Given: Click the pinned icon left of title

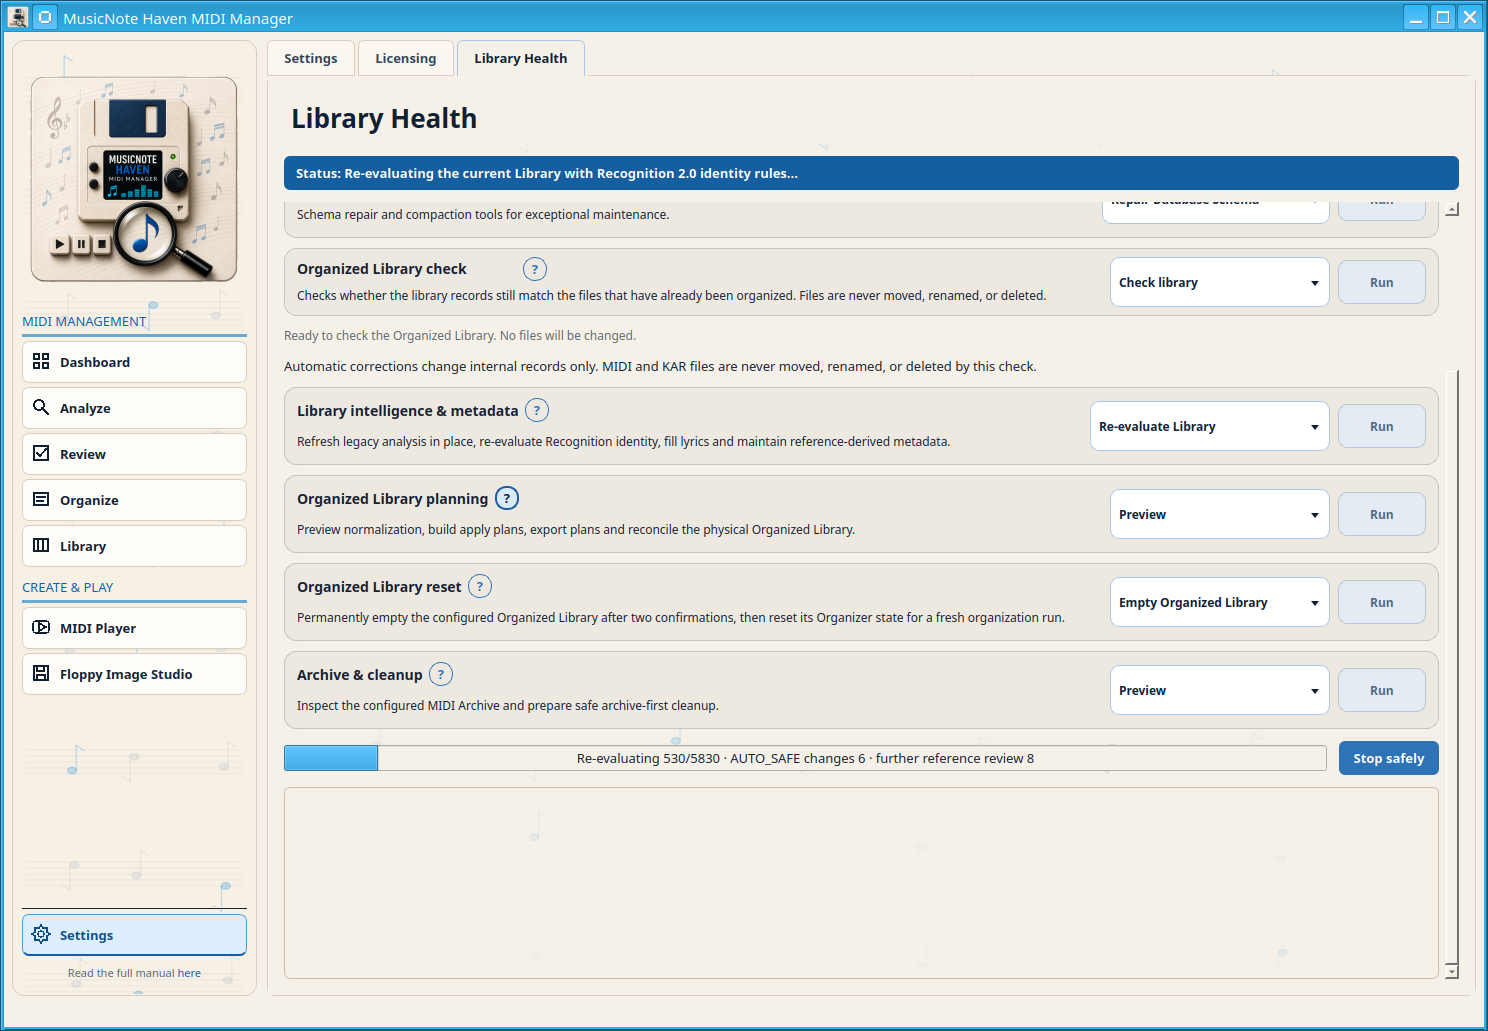Looking at the screenshot, I should [x=45, y=17].
